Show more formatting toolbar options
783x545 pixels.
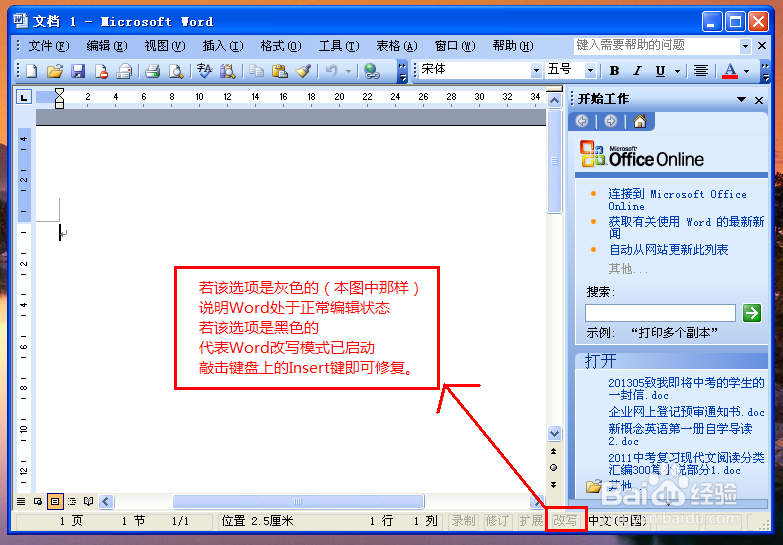click(x=765, y=71)
